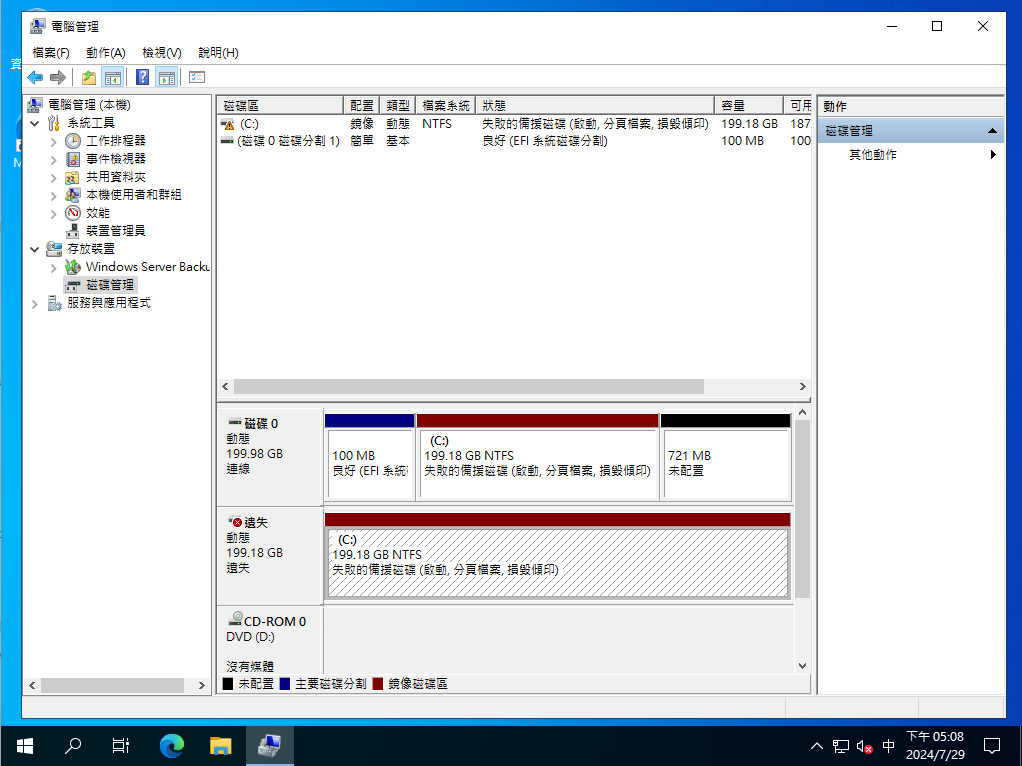Viewport: 1022px width, 766px height.
Task: Click the volume list scroll right arrow
Action: click(x=802, y=387)
